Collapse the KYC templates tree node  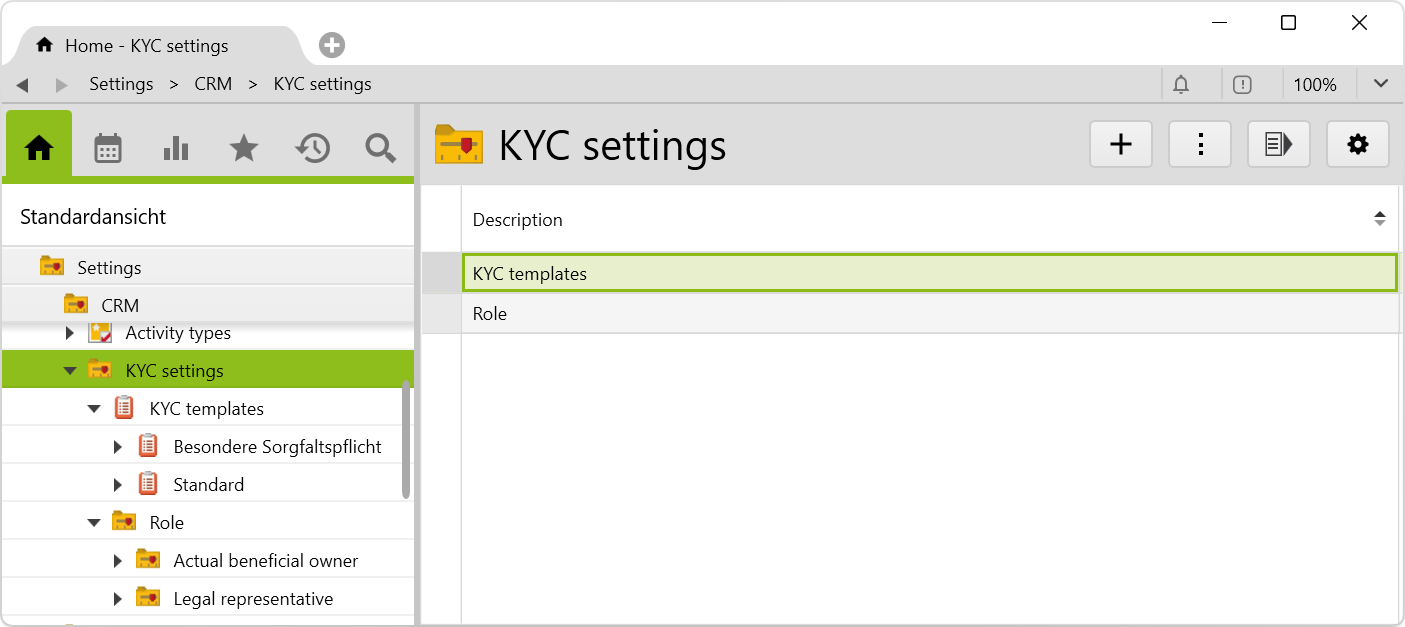[94, 409]
